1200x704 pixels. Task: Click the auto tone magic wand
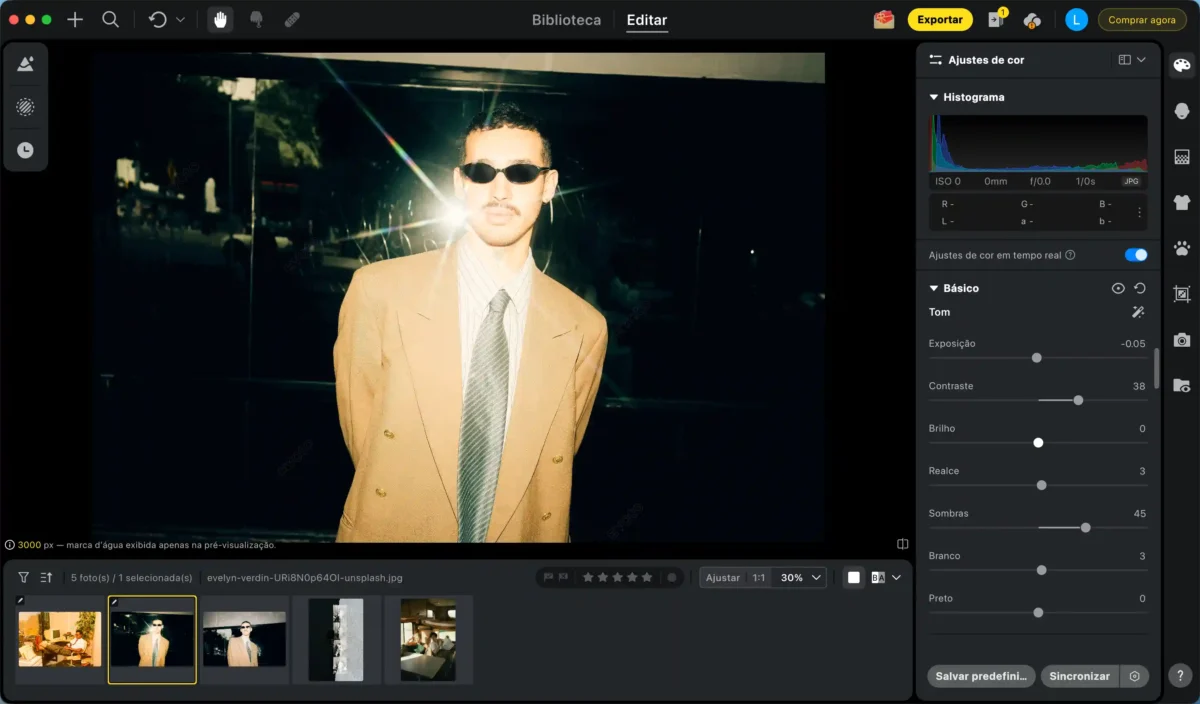click(x=1138, y=312)
